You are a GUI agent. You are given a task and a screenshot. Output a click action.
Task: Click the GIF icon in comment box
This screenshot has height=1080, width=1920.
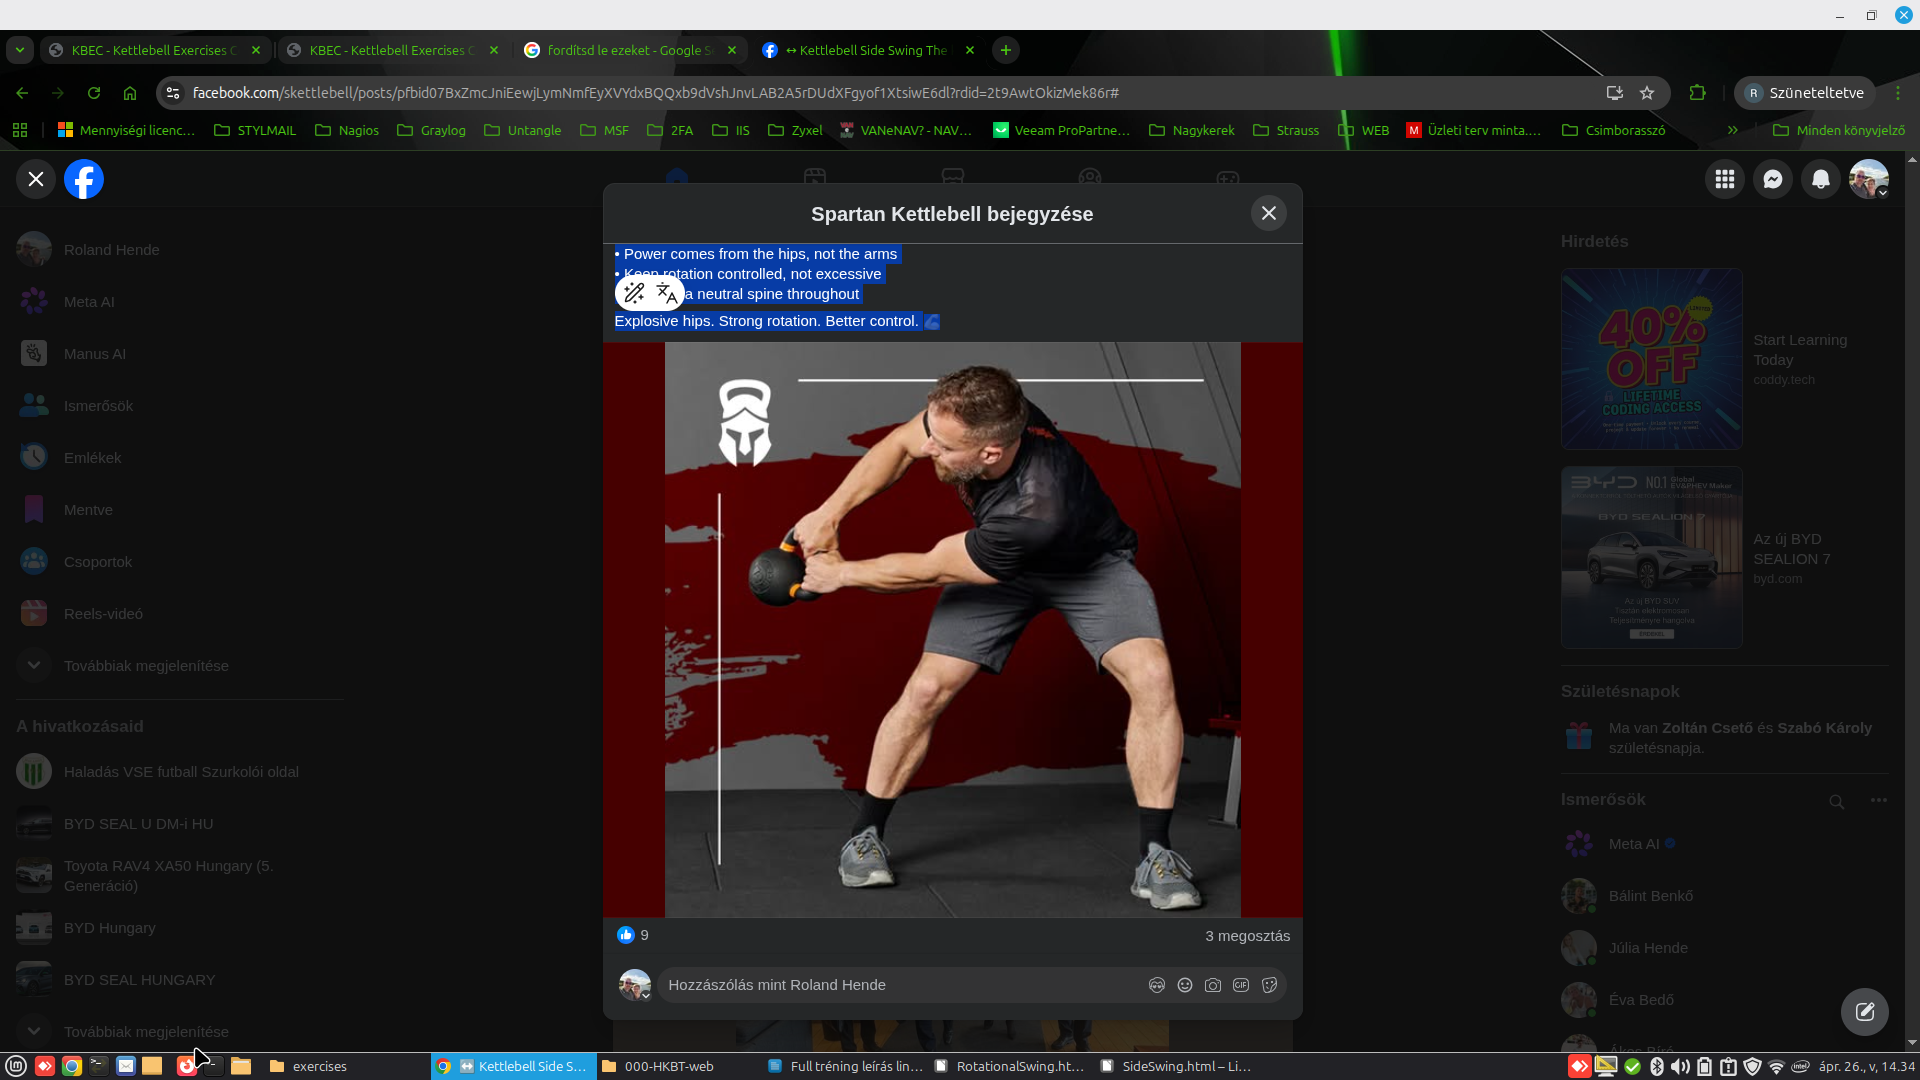point(1241,985)
